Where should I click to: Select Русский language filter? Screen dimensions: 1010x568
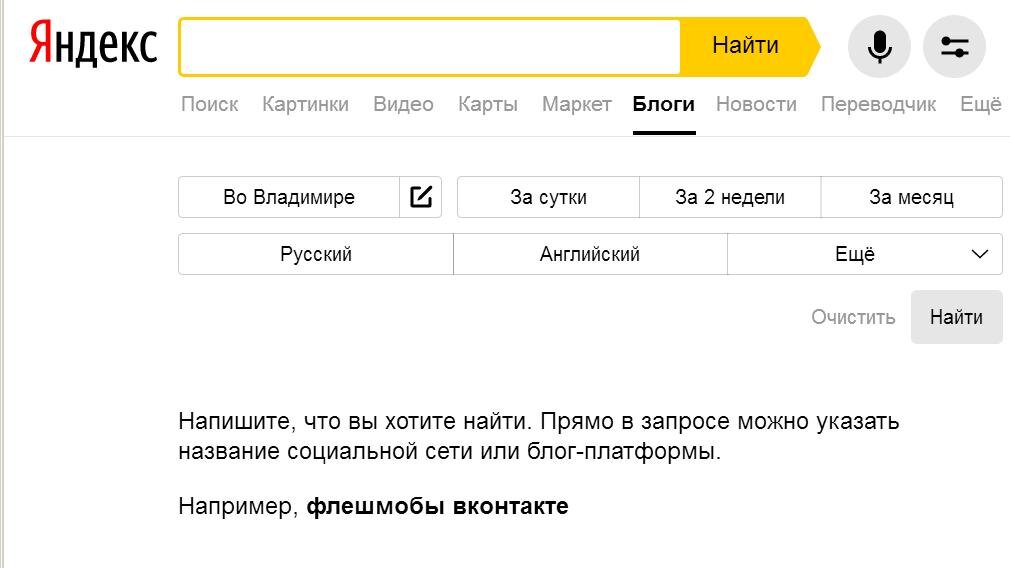click(x=316, y=254)
